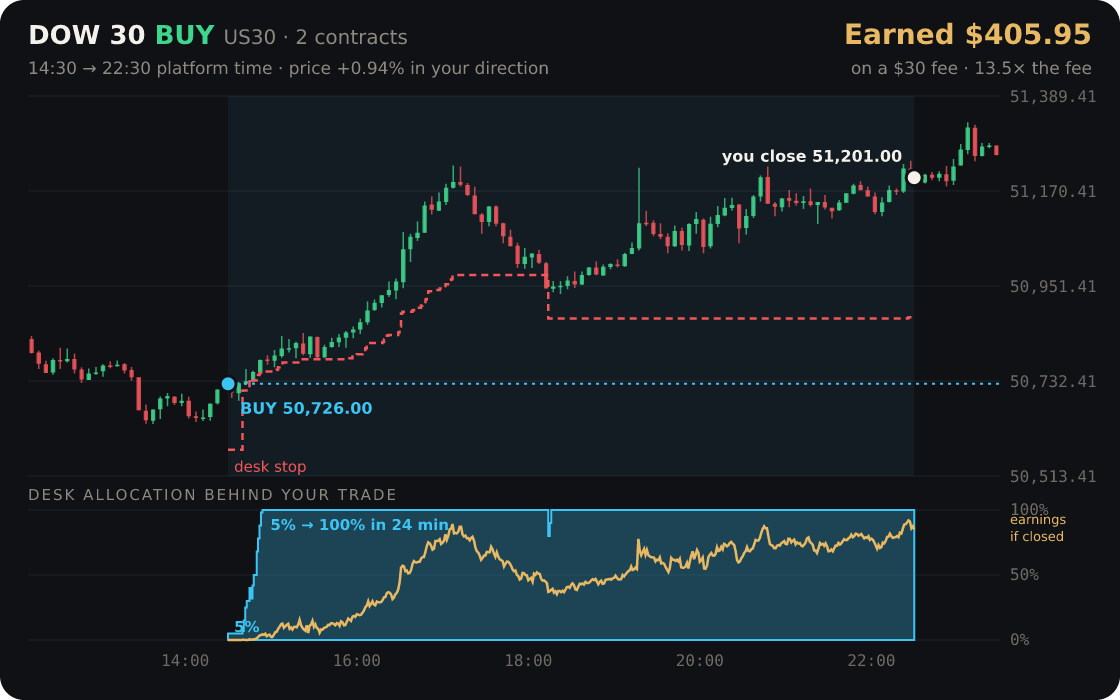
Task: Click the 51,389.41 price axis label
Action: coord(1052,96)
